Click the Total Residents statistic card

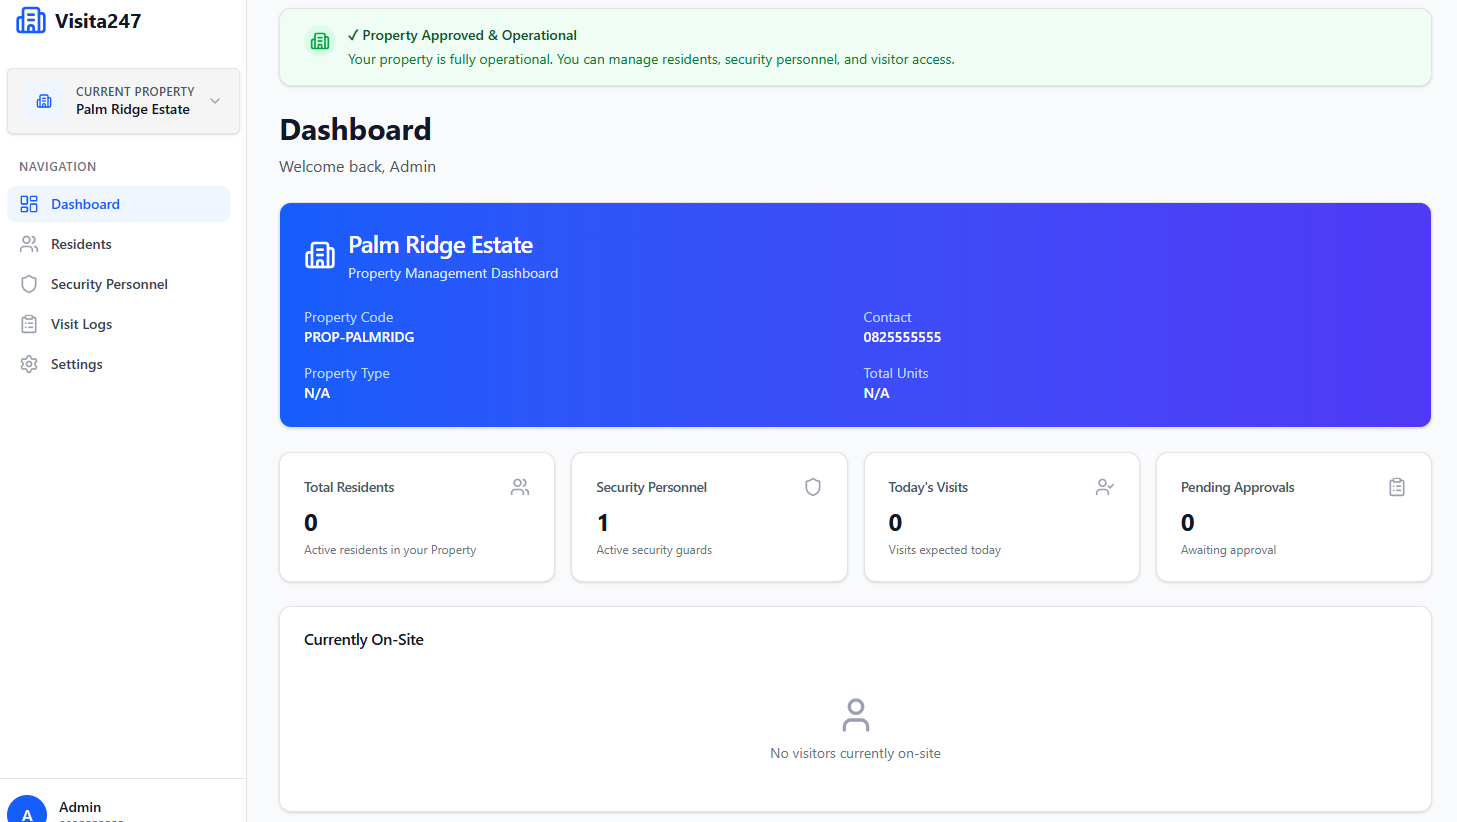[x=417, y=517]
